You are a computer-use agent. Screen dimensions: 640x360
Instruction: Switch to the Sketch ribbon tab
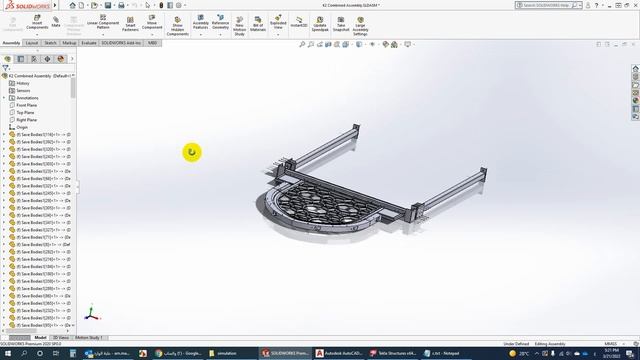click(50, 43)
